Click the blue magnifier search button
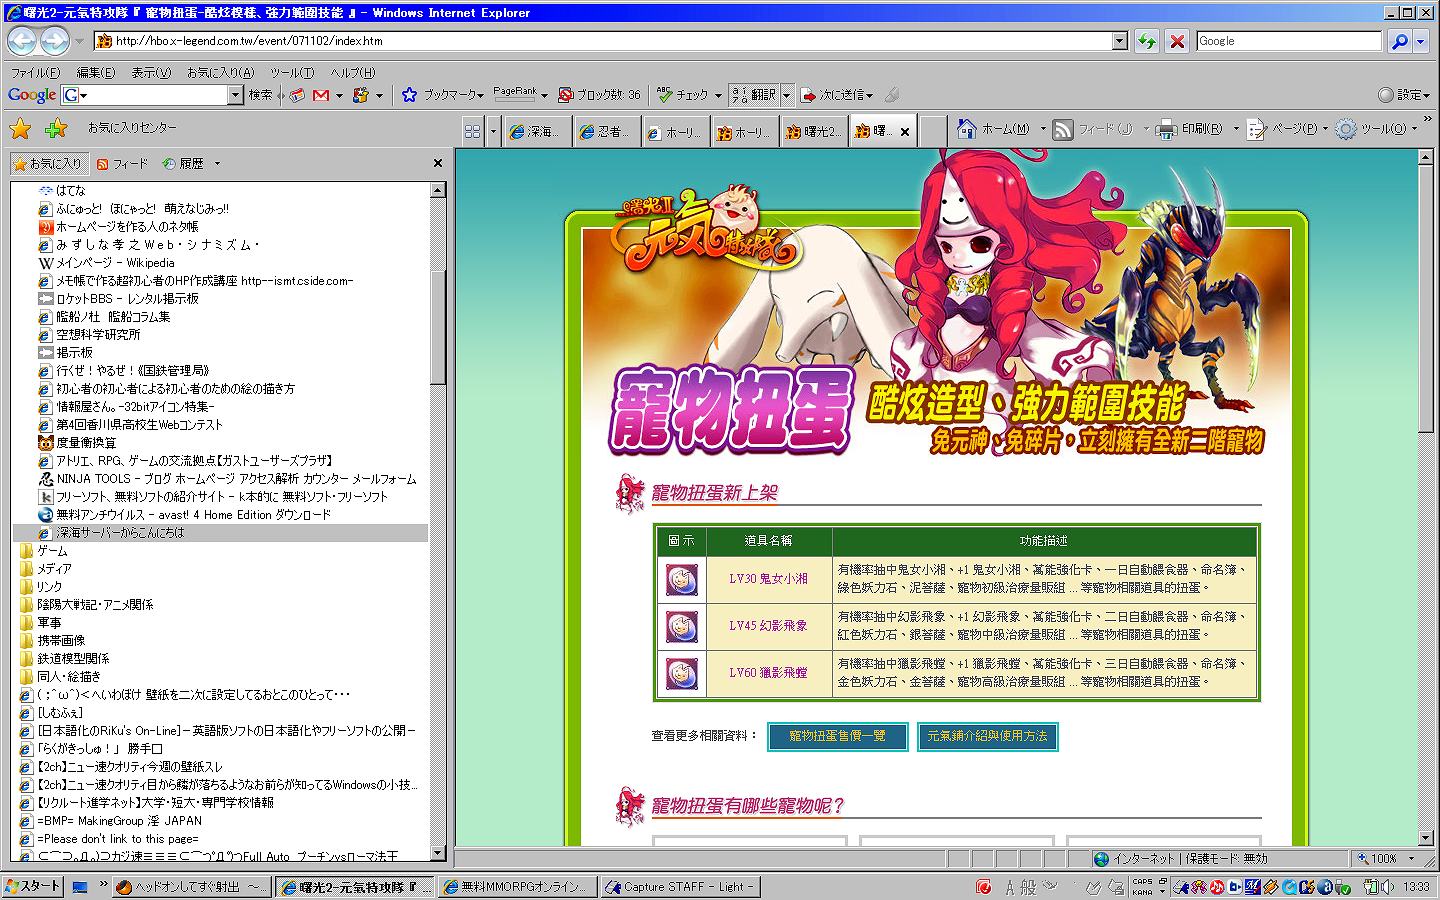The image size is (1440, 900). 1399,41
